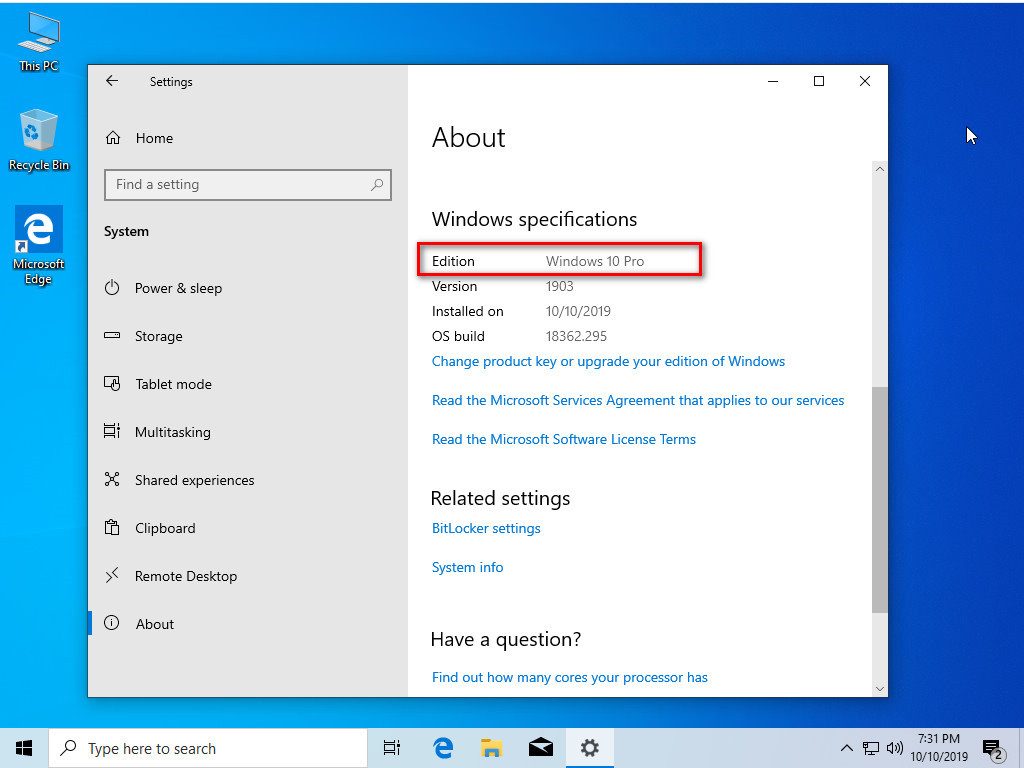
Task: Show hidden system tray icons
Action: point(846,748)
